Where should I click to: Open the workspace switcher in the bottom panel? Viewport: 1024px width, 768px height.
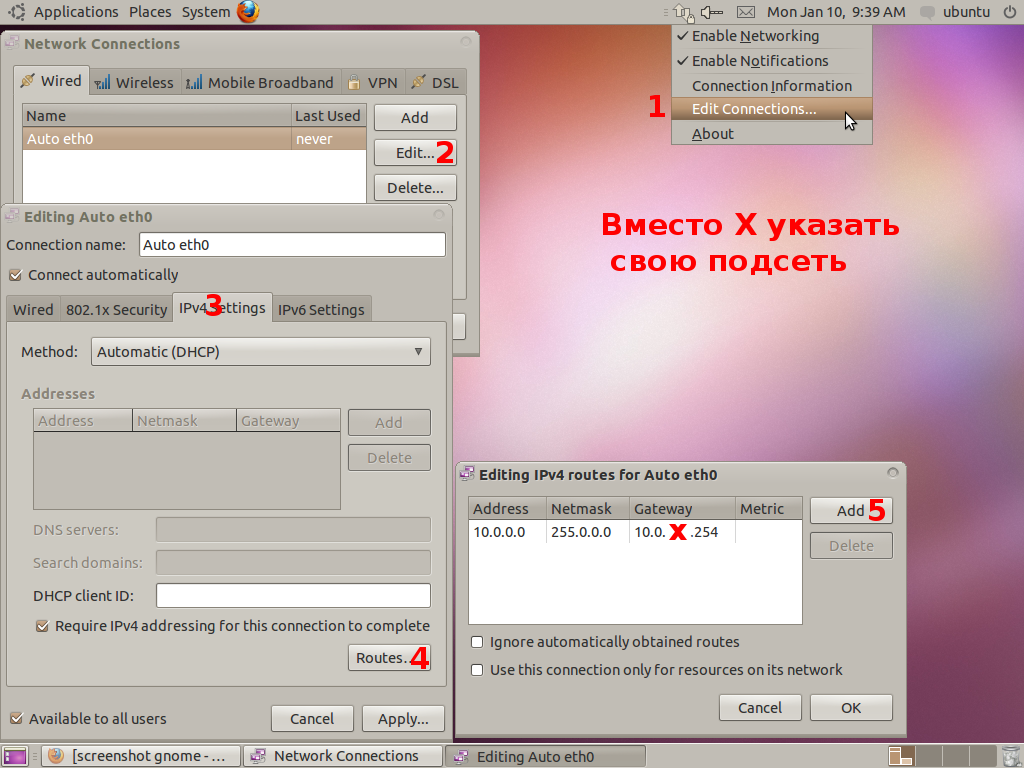click(x=900, y=756)
